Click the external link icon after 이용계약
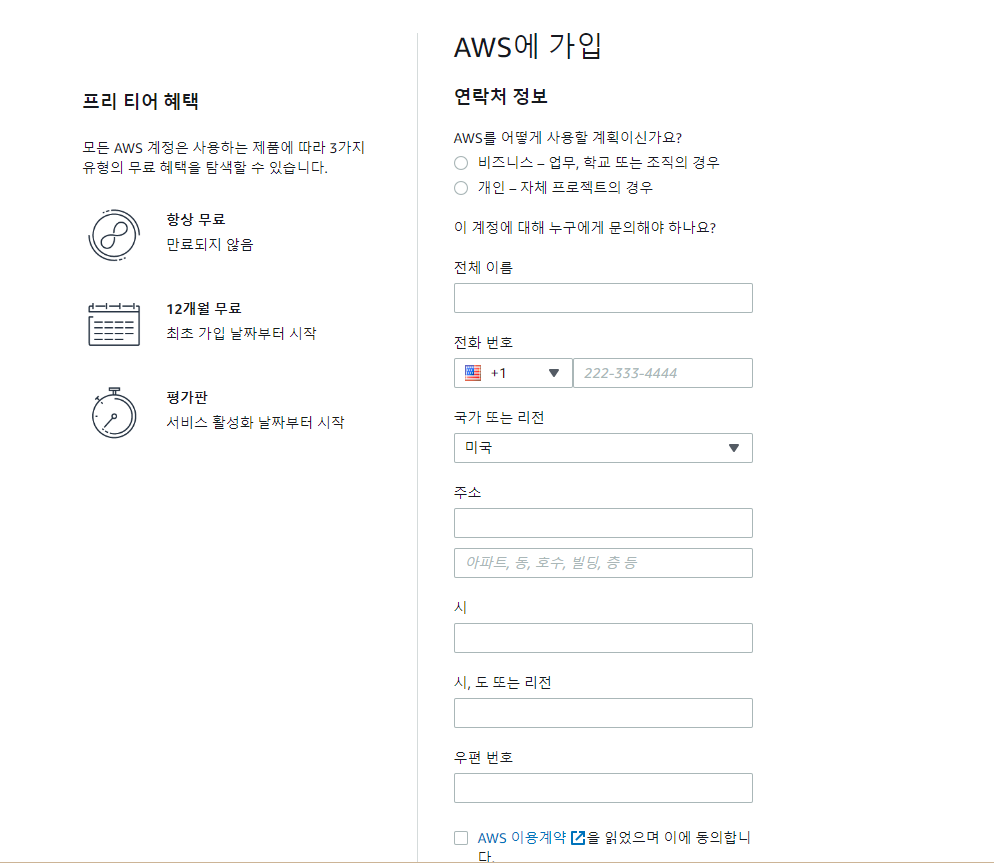This screenshot has height=863, width=994. coord(578,838)
